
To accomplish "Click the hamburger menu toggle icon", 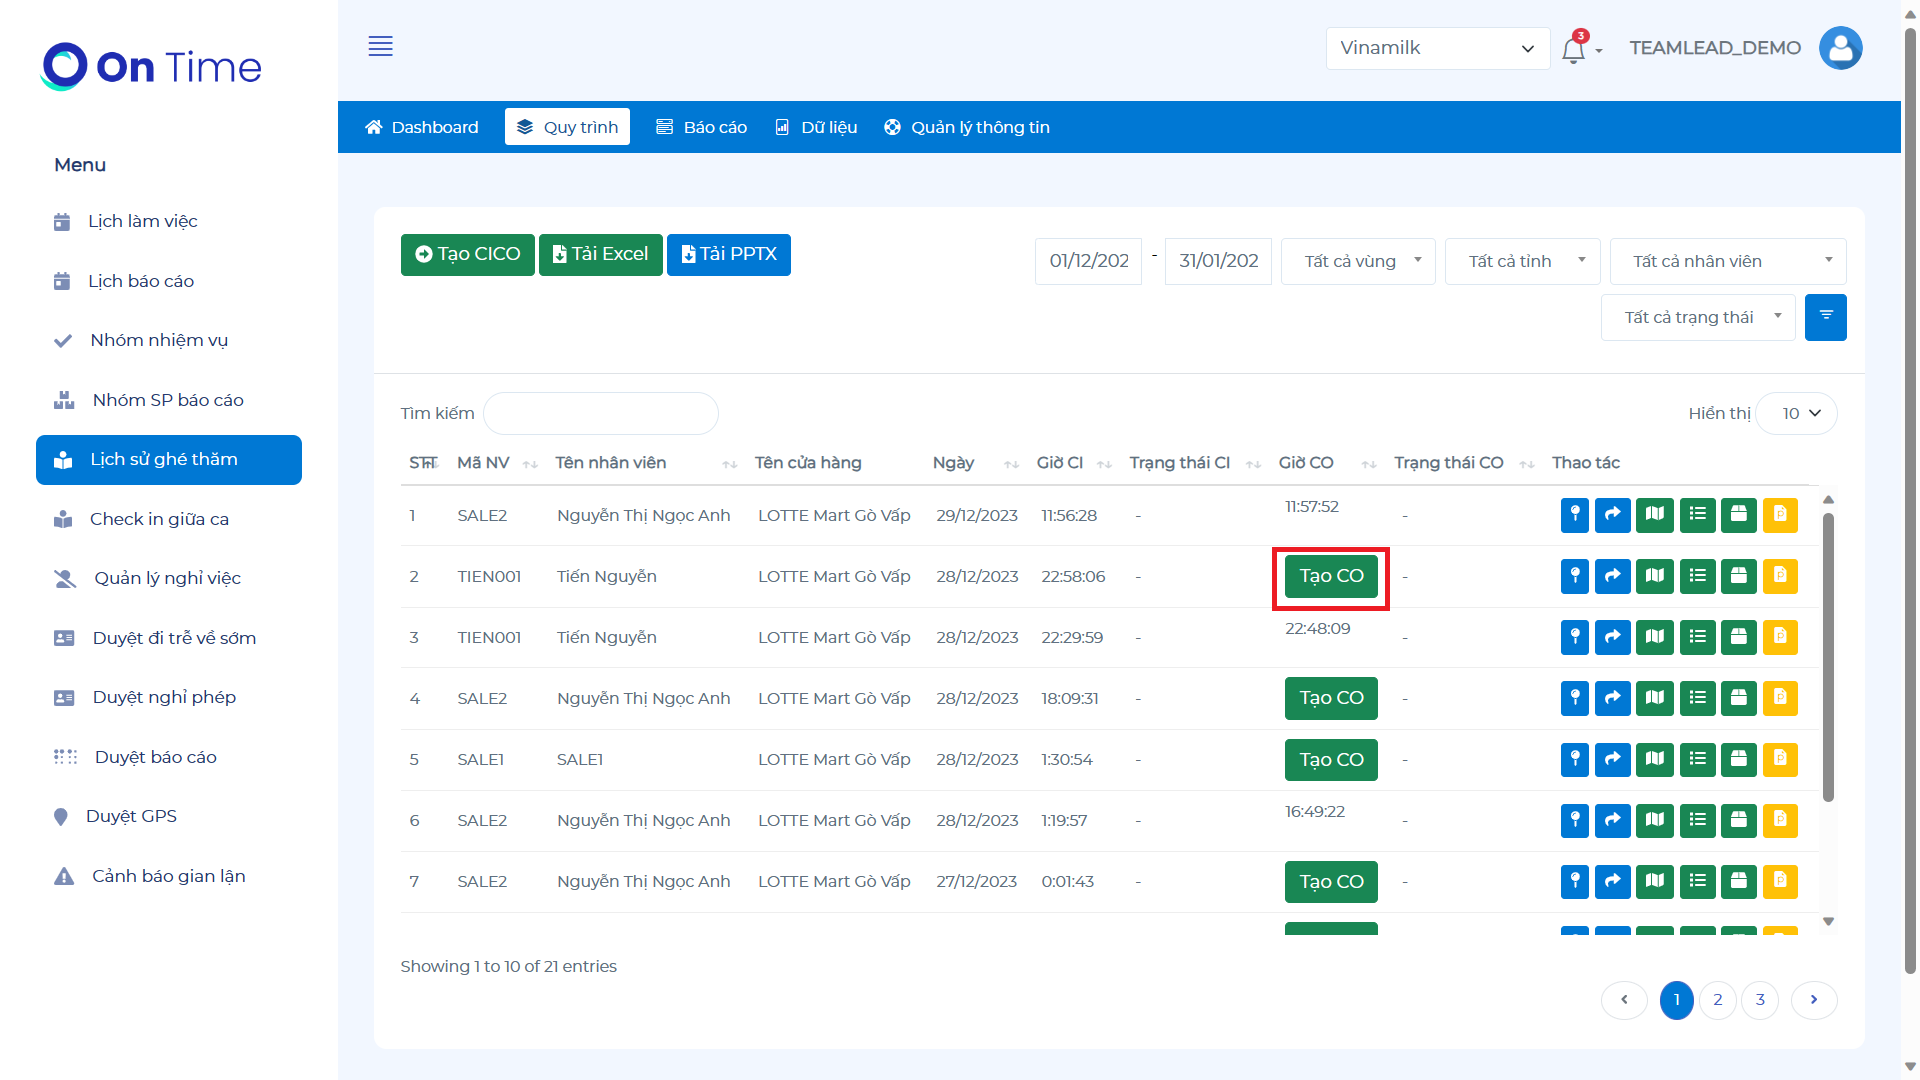I will pos(380,46).
